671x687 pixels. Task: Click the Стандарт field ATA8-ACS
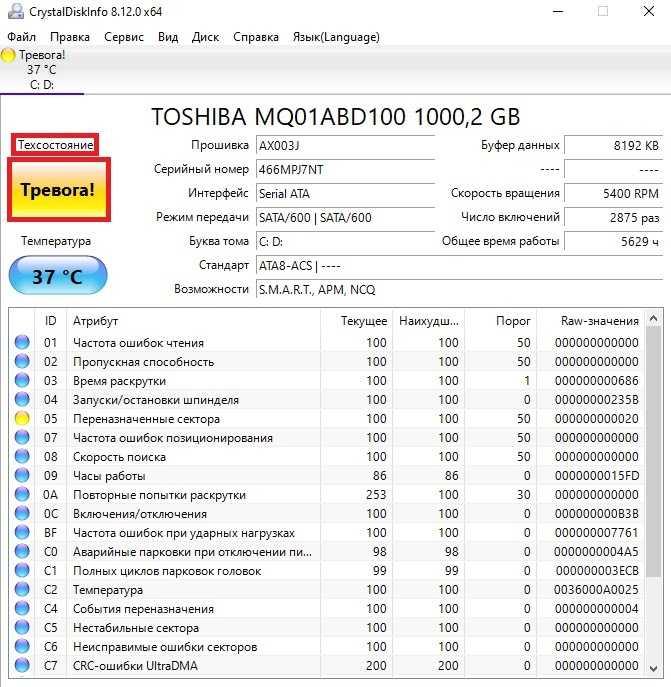(x=459, y=266)
